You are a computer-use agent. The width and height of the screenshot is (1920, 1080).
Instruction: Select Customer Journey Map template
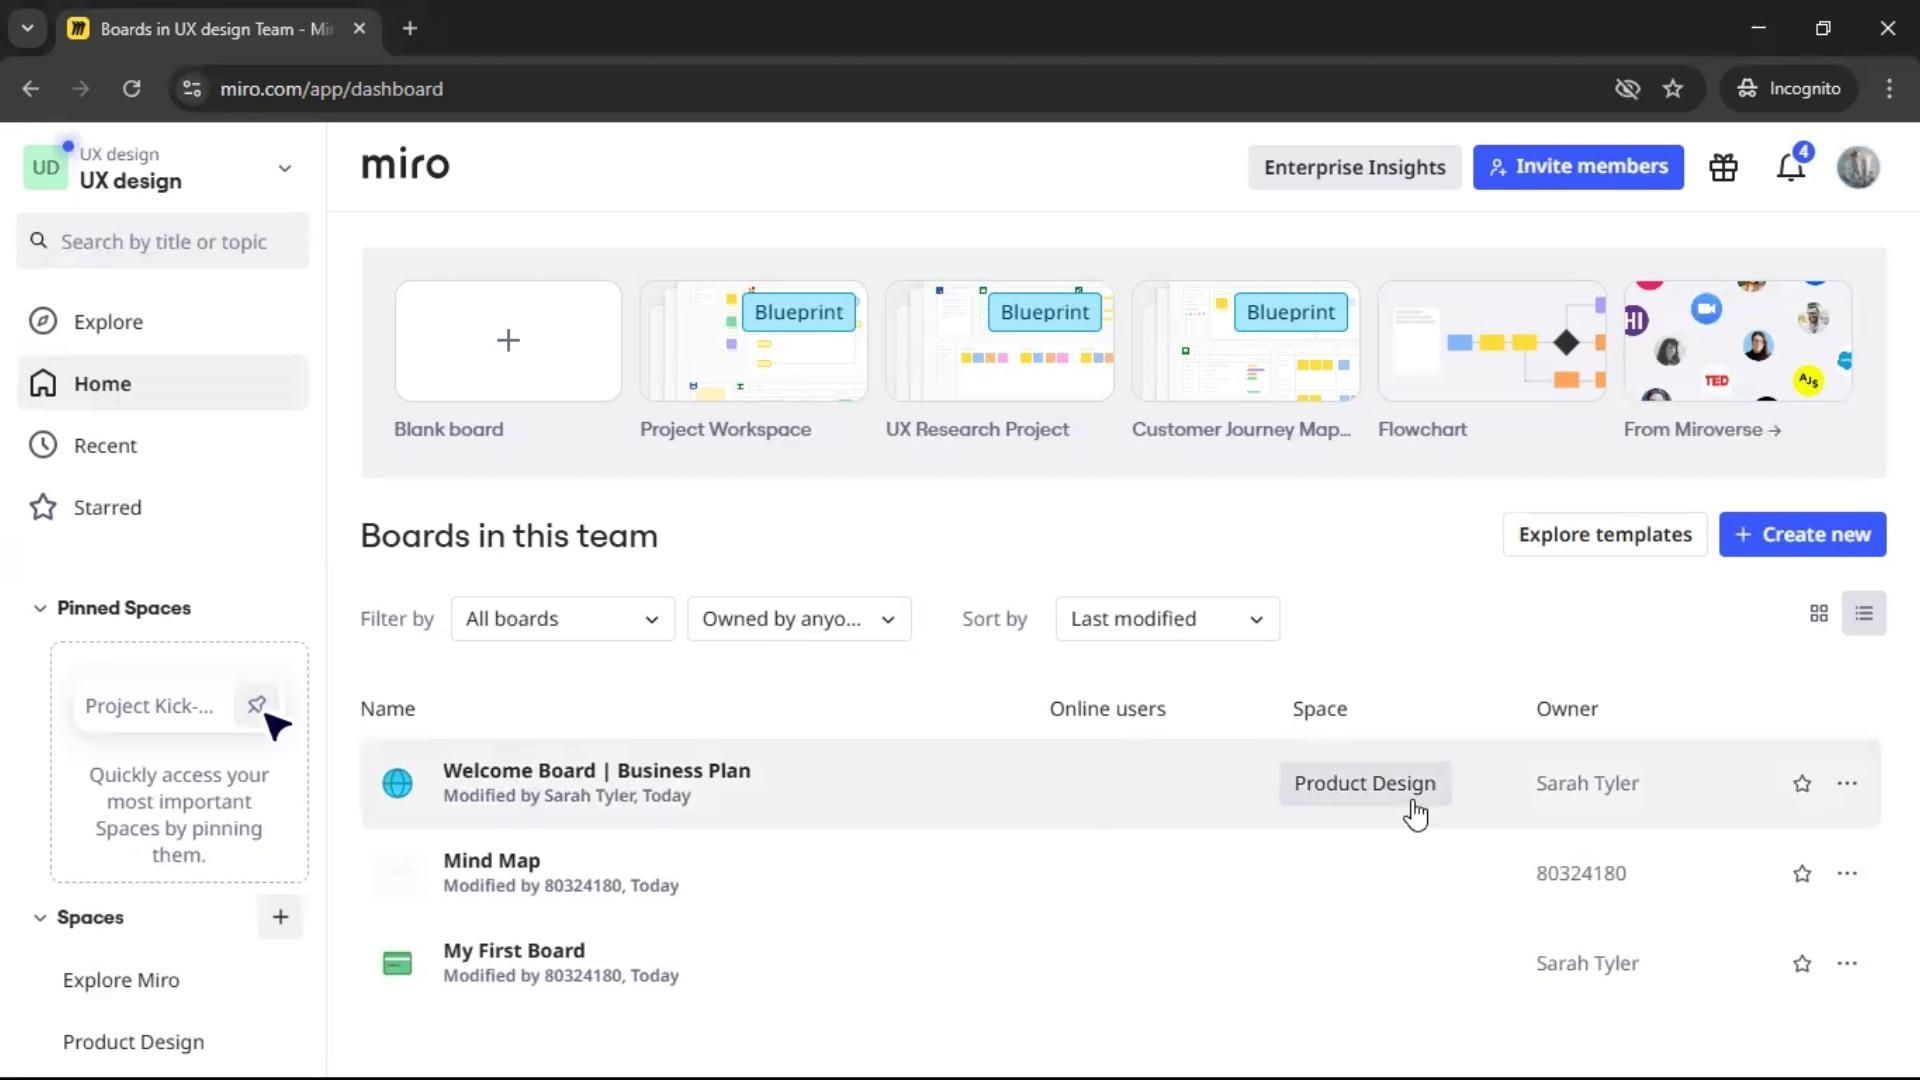point(1245,342)
